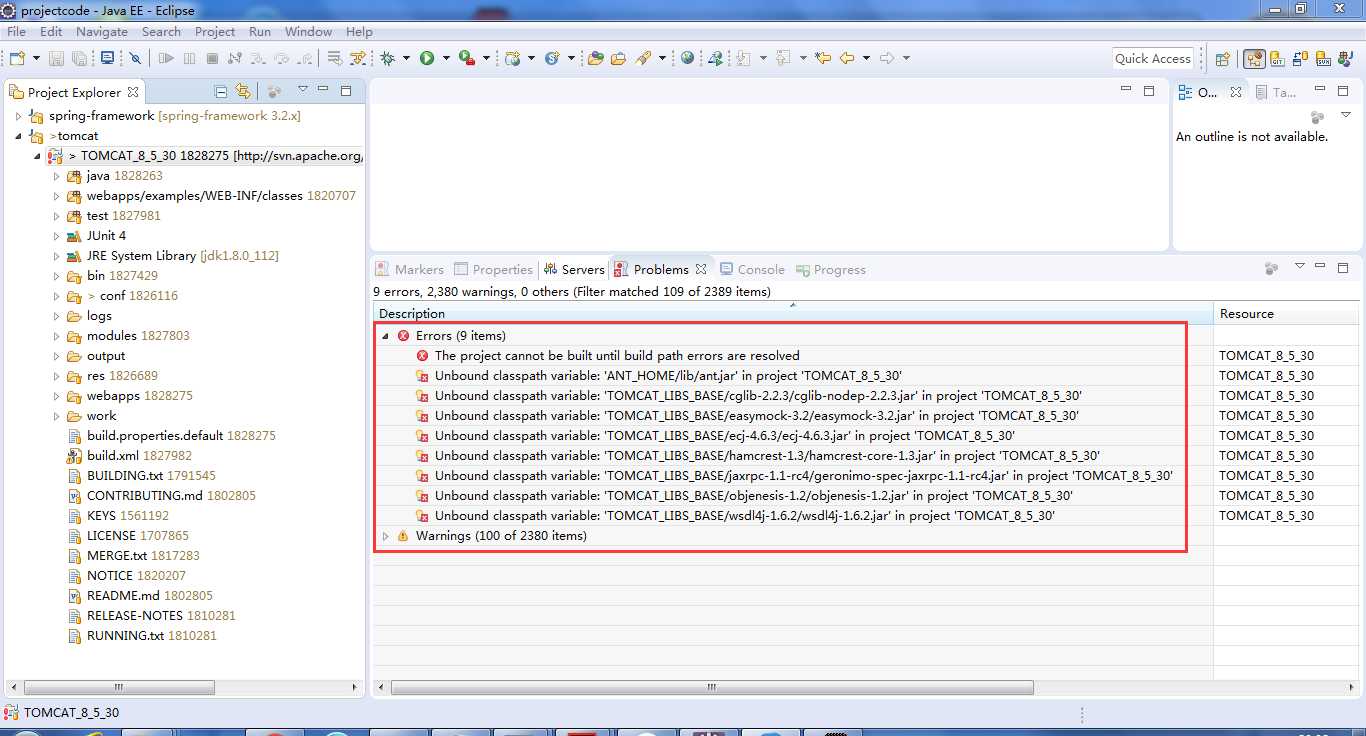Open the Run configurations dropdown arrow
The height and width of the screenshot is (736, 1366).
point(446,58)
